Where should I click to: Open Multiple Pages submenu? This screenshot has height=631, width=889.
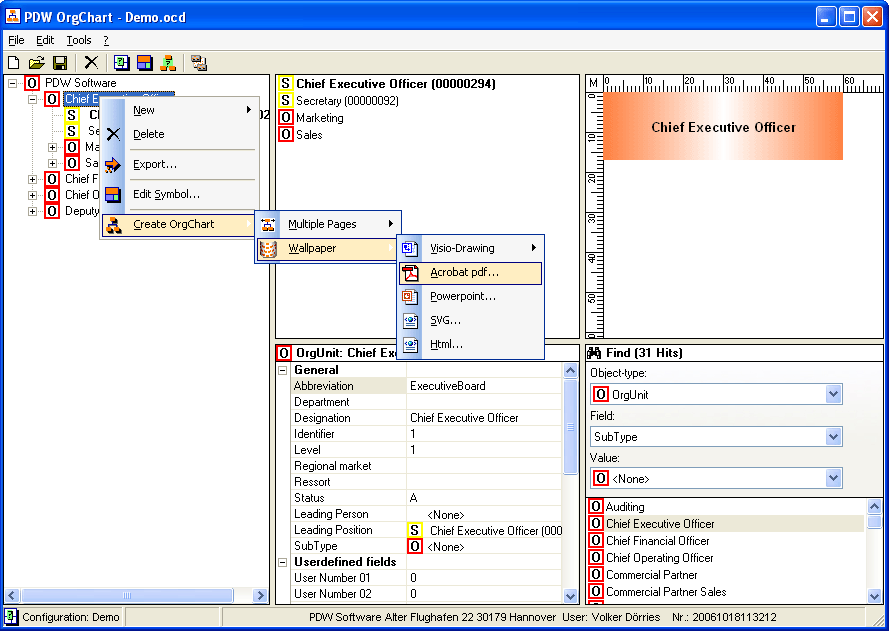point(322,224)
